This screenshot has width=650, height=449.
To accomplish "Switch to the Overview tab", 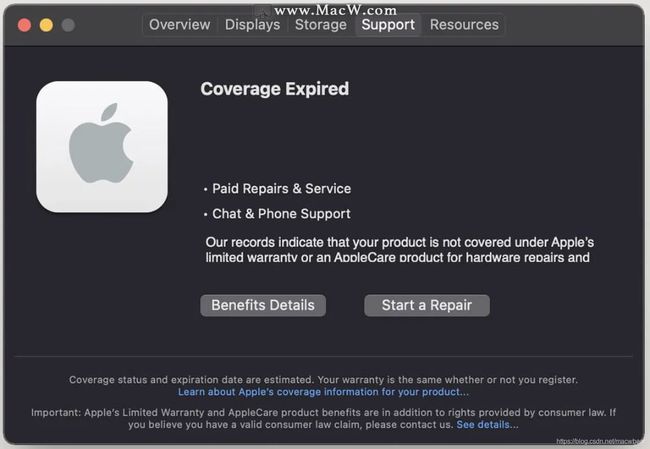I will pos(179,25).
